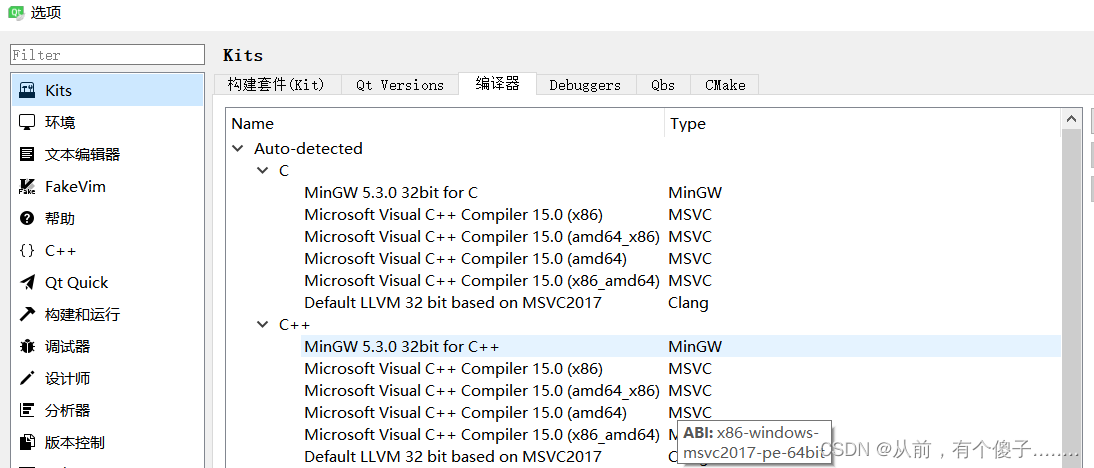Open FakeVim settings icon
The width and height of the screenshot is (1094, 468).
click(27, 186)
